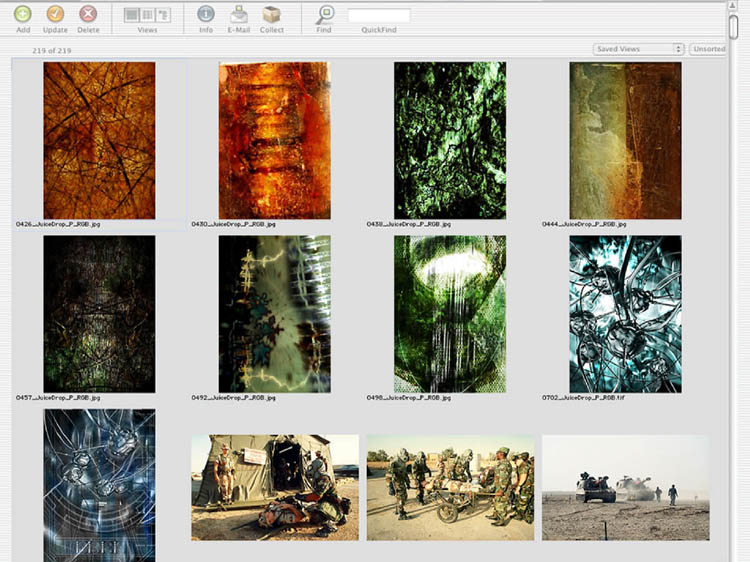Switch to thumbnail view in Views
The height and width of the screenshot is (562, 750).
tap(131, 15)
